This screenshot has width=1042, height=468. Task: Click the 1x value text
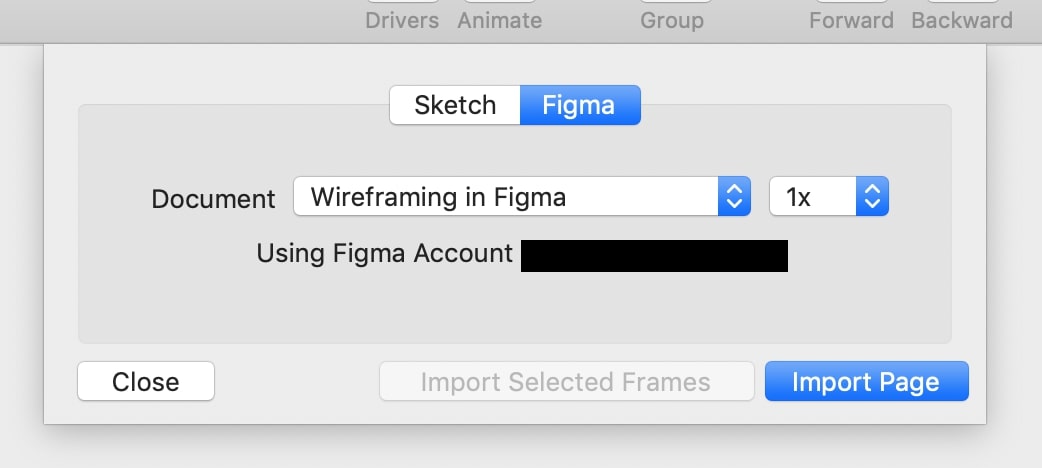click(799, 197)
